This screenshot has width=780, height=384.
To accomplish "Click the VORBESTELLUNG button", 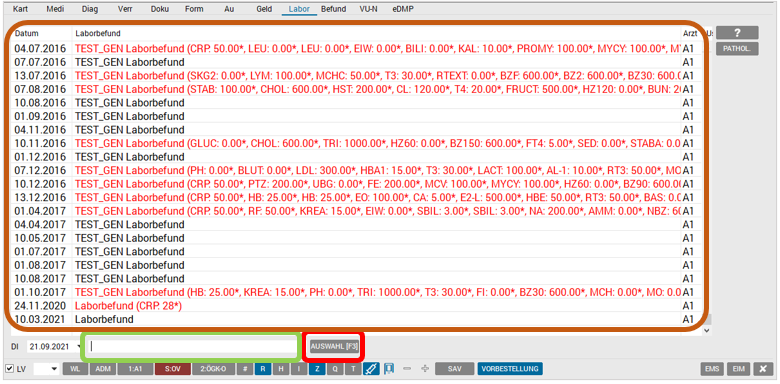I will click(510, 369).
